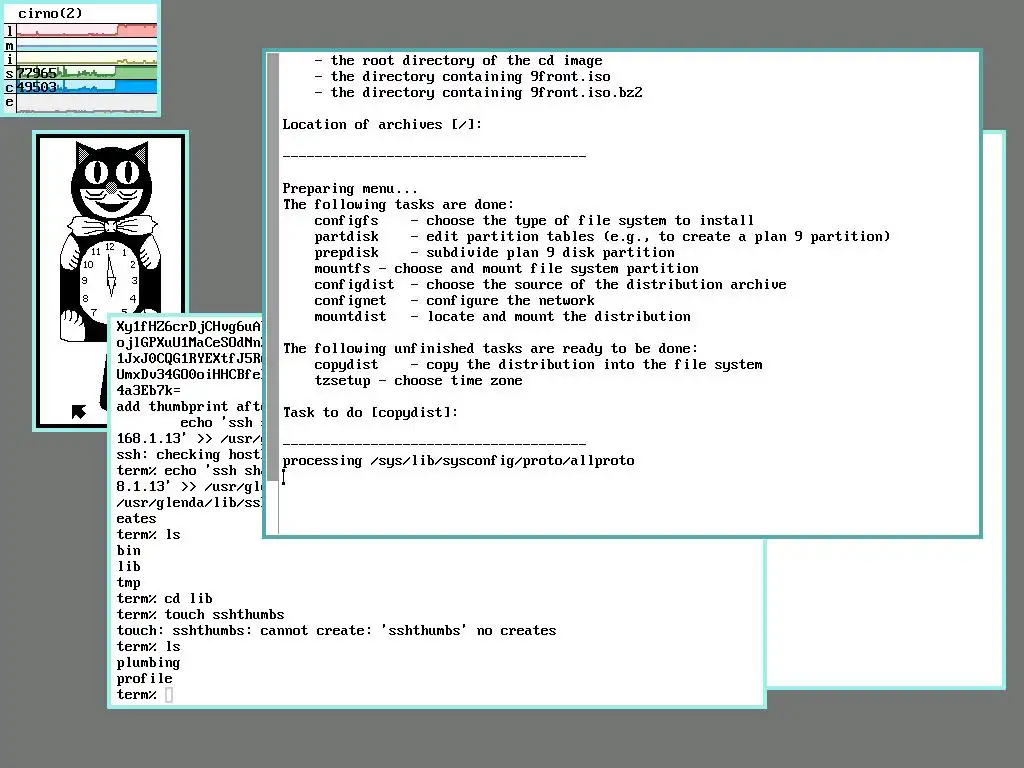The width and height of the screenshot is (1024, 768).
Task: Click the cat's head in the clock window
Action: click(x=112, y=181)
